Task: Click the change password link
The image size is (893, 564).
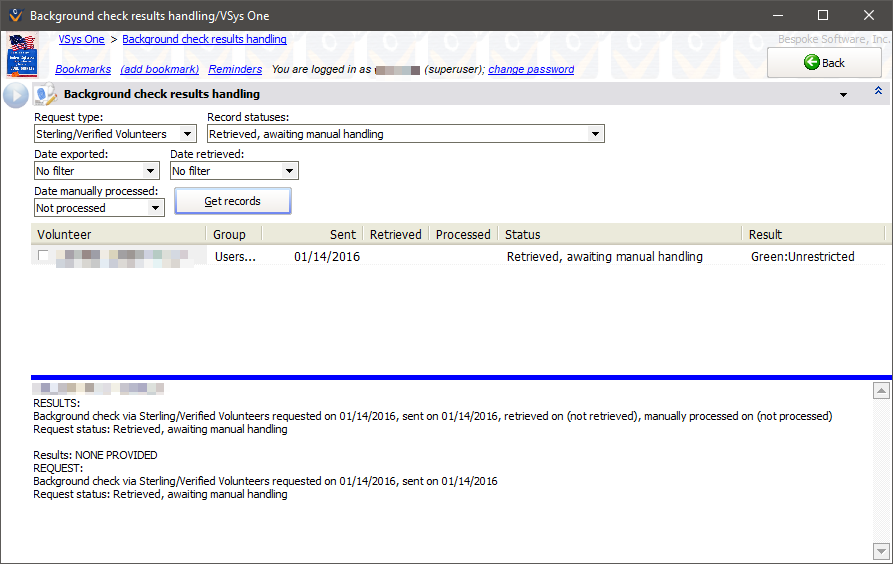Action: [x=531, y=70]
